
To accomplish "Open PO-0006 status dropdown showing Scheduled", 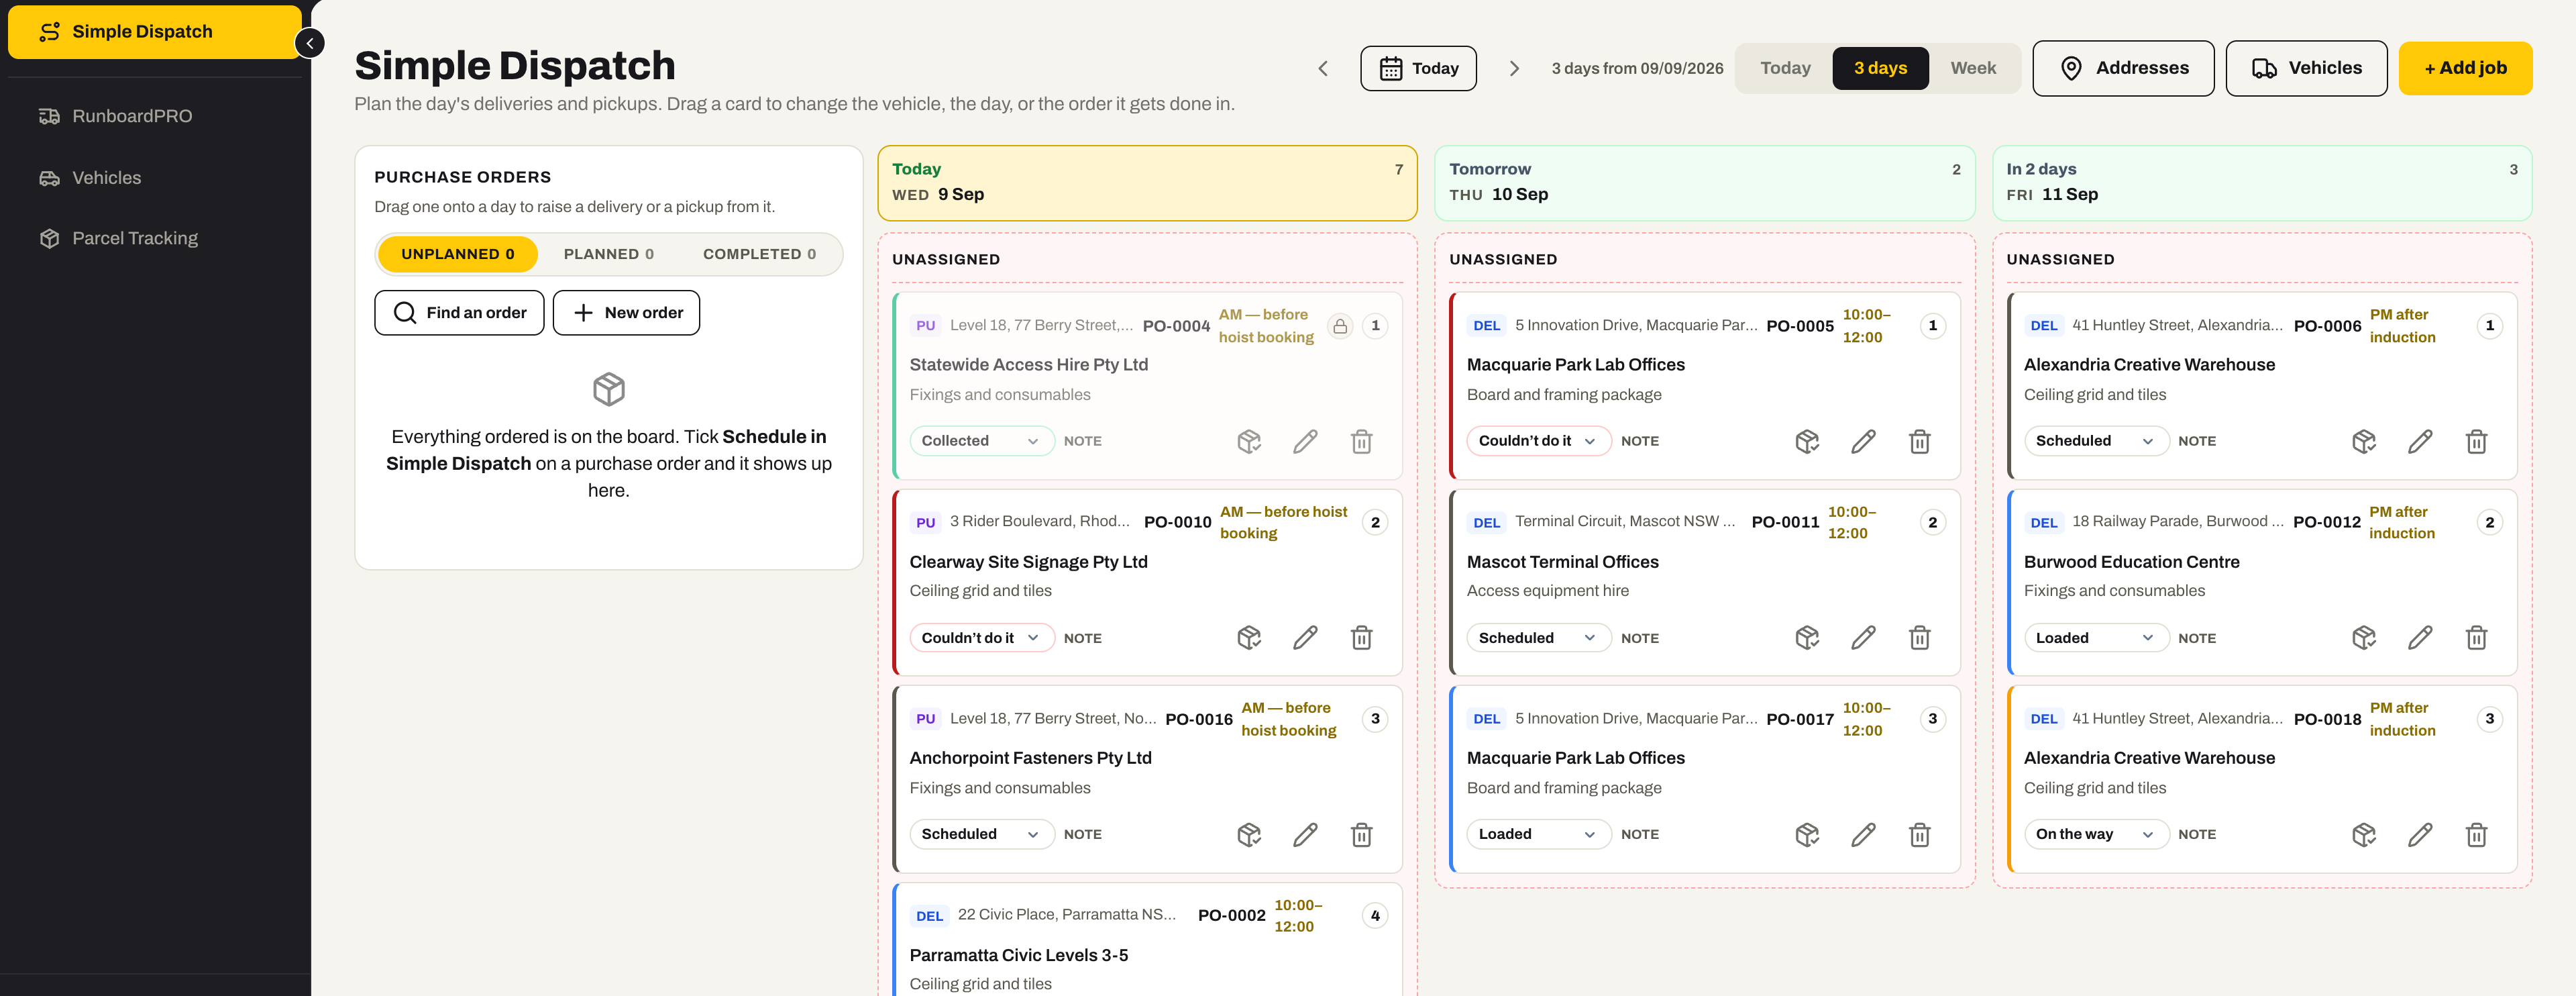I will (x=2096, y=441).
